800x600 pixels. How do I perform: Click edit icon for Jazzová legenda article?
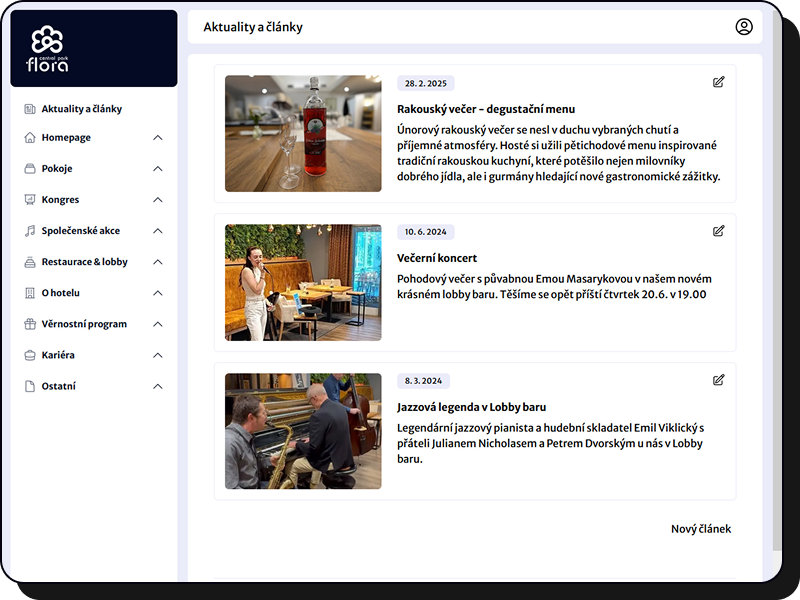tap(718, 380)
